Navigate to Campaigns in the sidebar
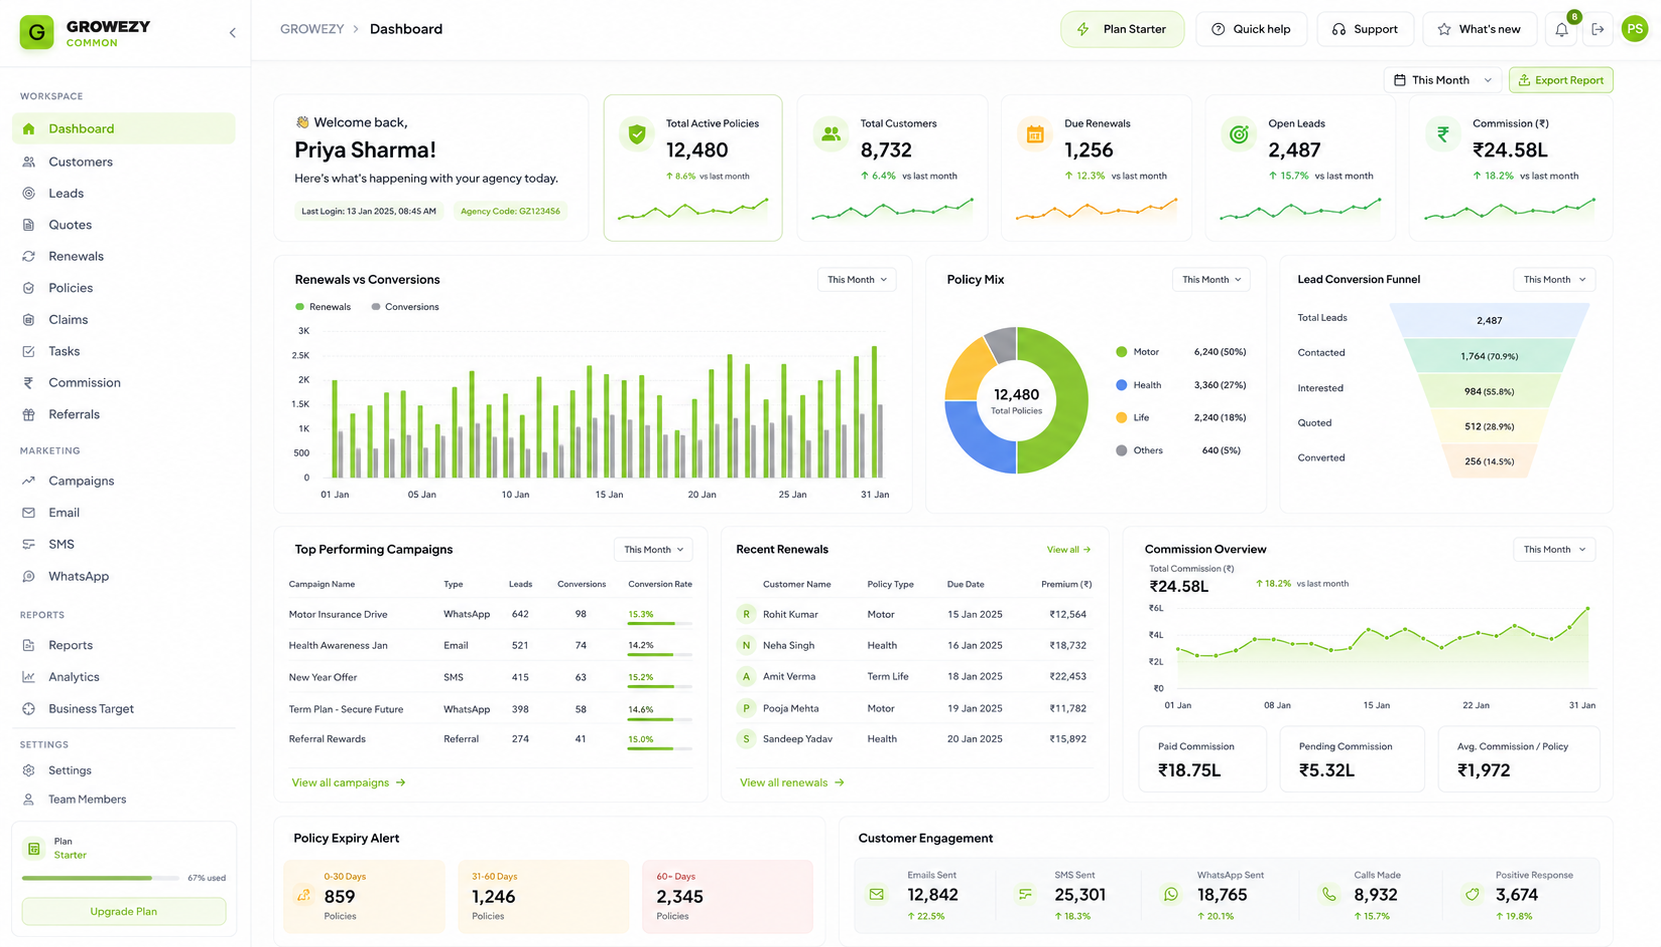This screenshot has width=1661, height=947. 124,481
